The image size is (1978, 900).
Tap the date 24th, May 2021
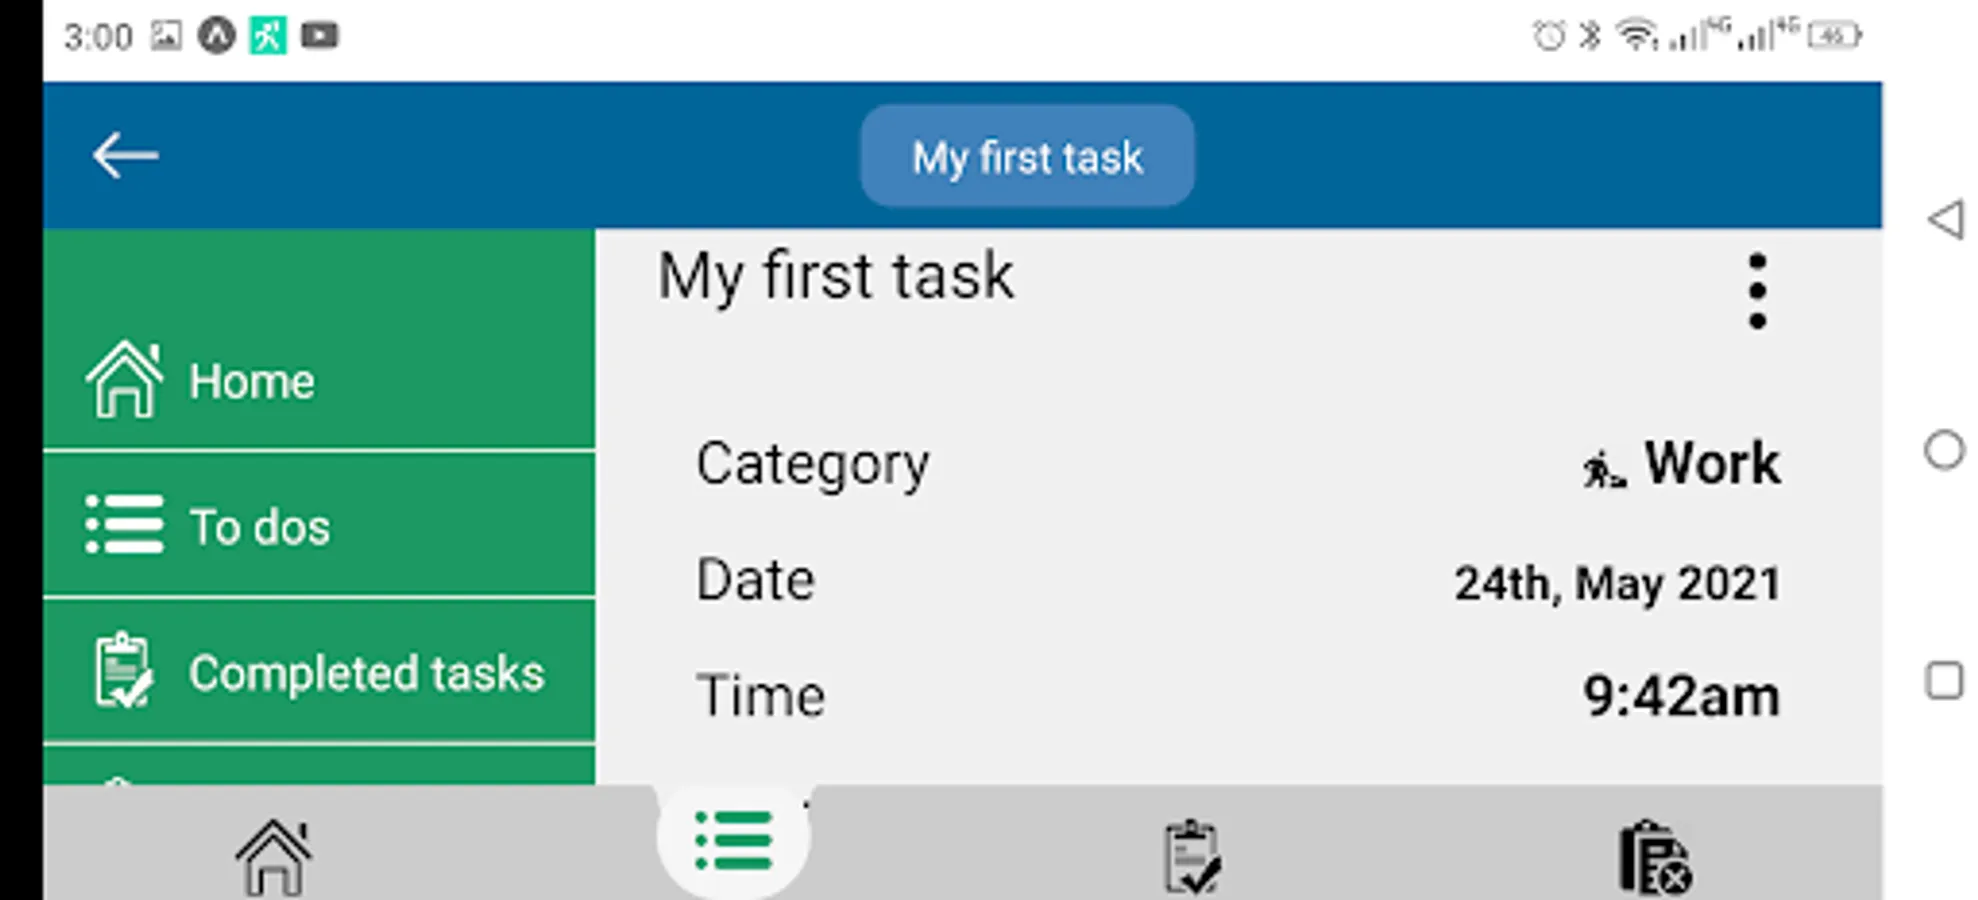pos(1617,583)
